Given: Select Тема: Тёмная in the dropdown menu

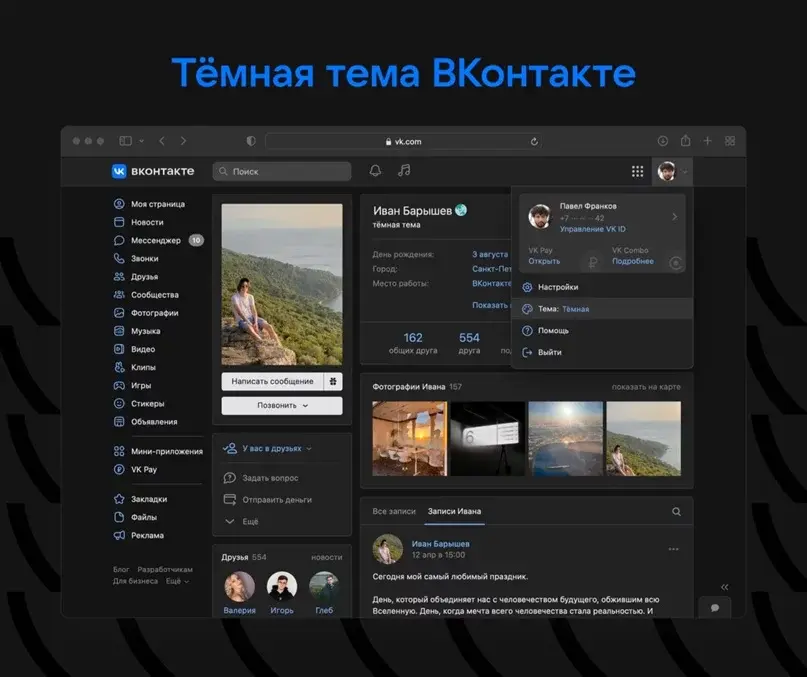Looking at the screenshot, I should 566,308.
